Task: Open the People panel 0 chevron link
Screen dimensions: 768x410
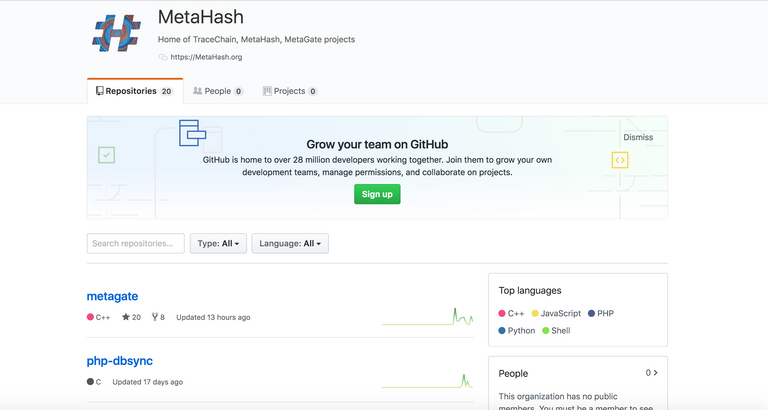Action: pos(651,373)
